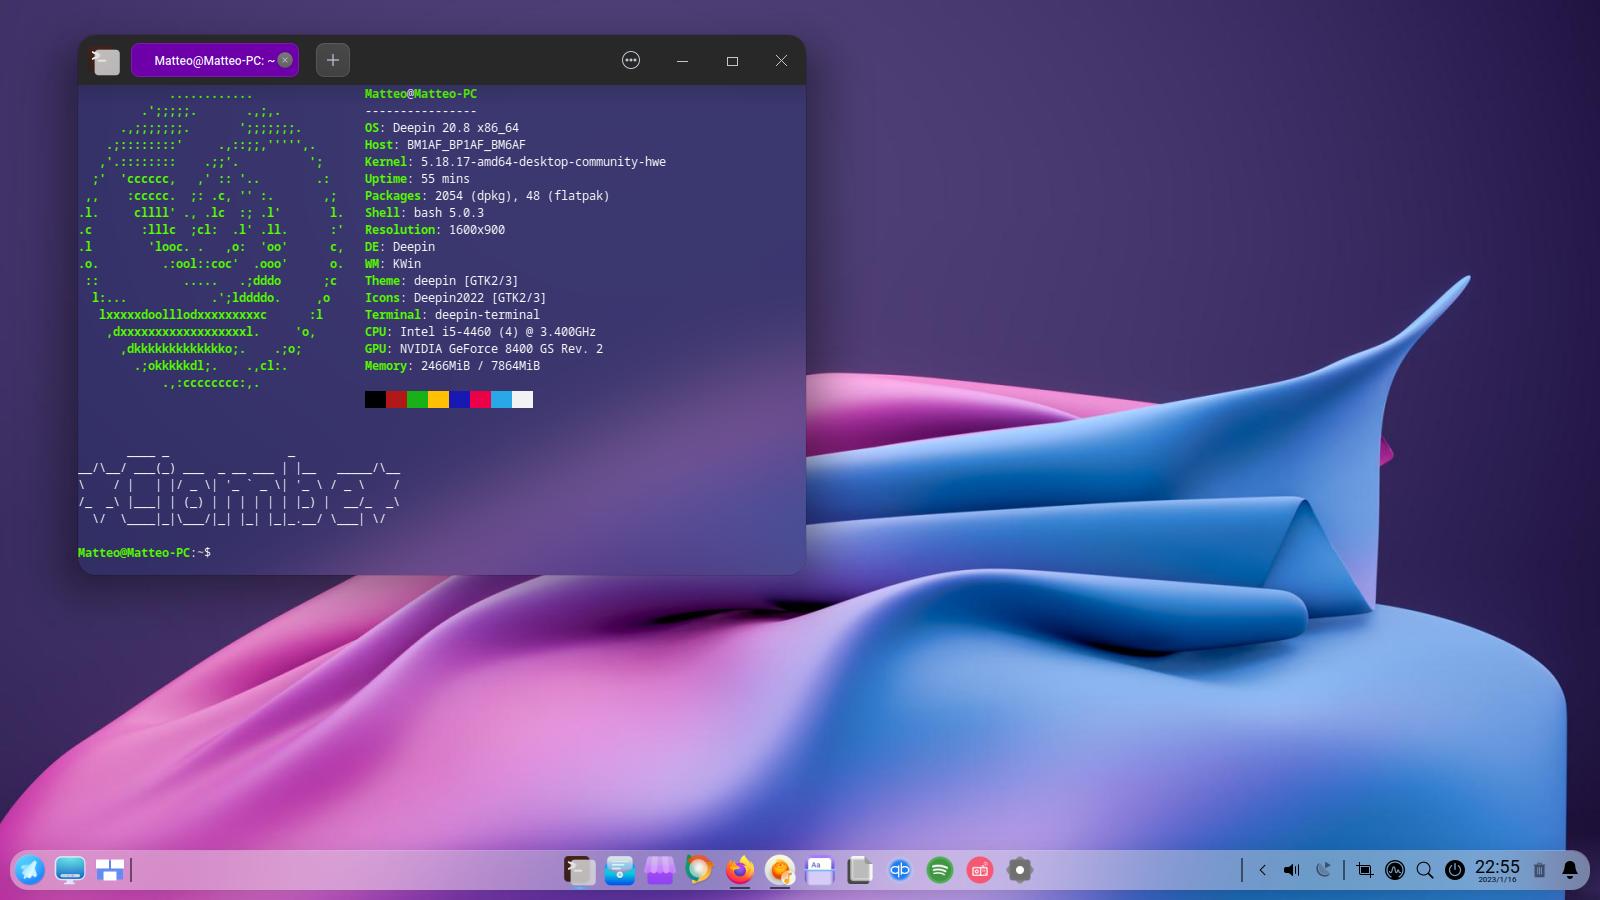
Task: Click 'GPU: NVIDIA GeForce 8400 GS' line
Action: 484,349
